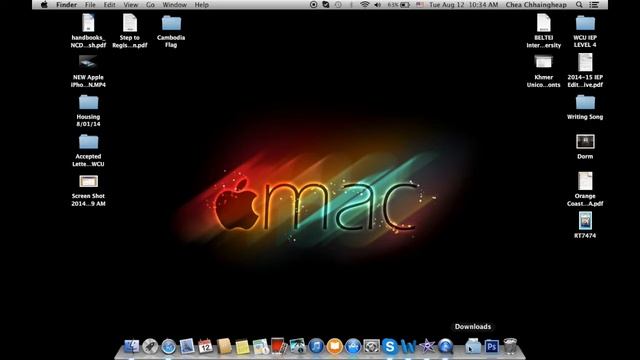Select RT7474 file on desktop
The height and width of the screenshot is (360, 640).
[x=585, y=225]
